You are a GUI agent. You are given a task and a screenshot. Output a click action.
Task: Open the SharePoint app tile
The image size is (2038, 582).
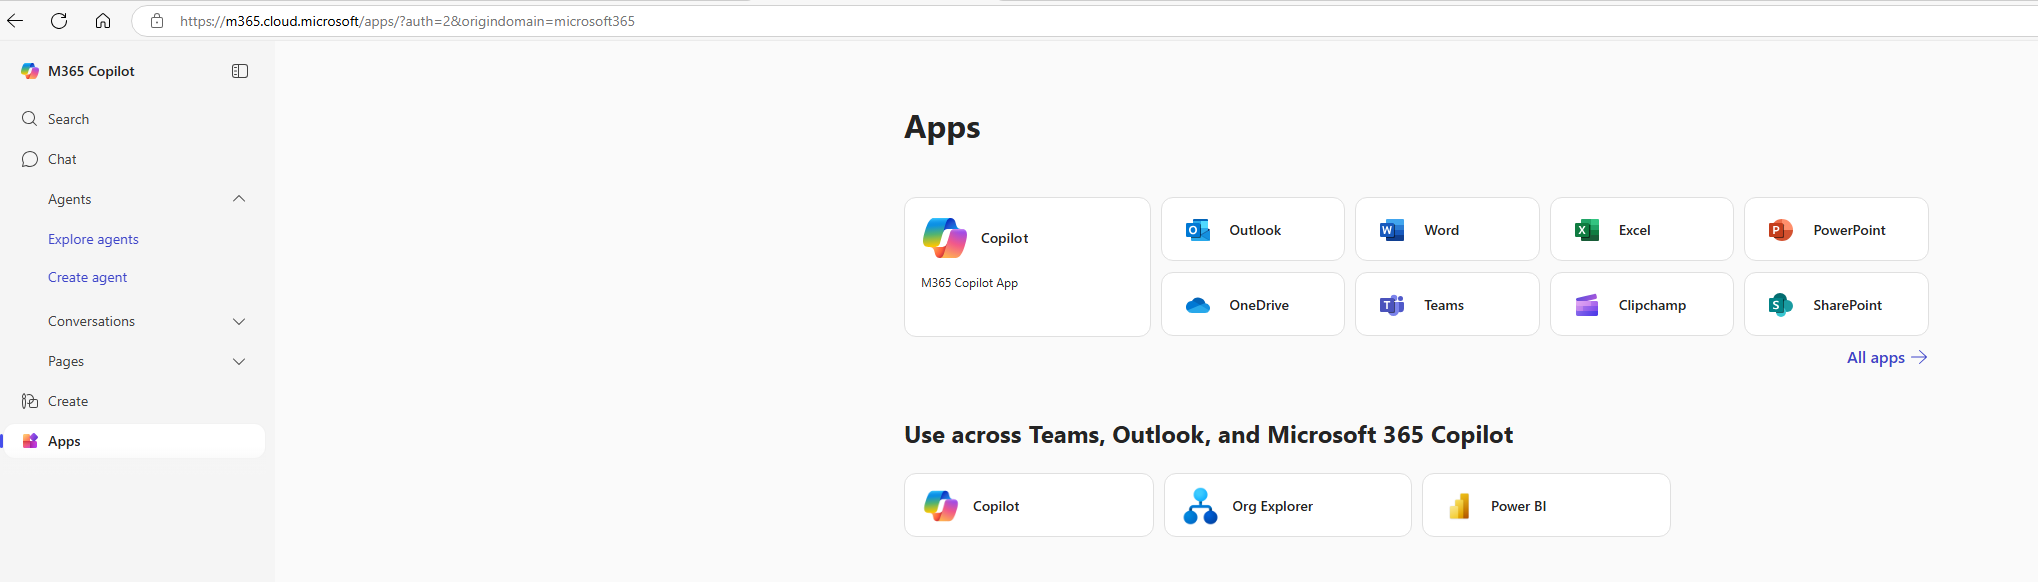[x=1836, y=304]
